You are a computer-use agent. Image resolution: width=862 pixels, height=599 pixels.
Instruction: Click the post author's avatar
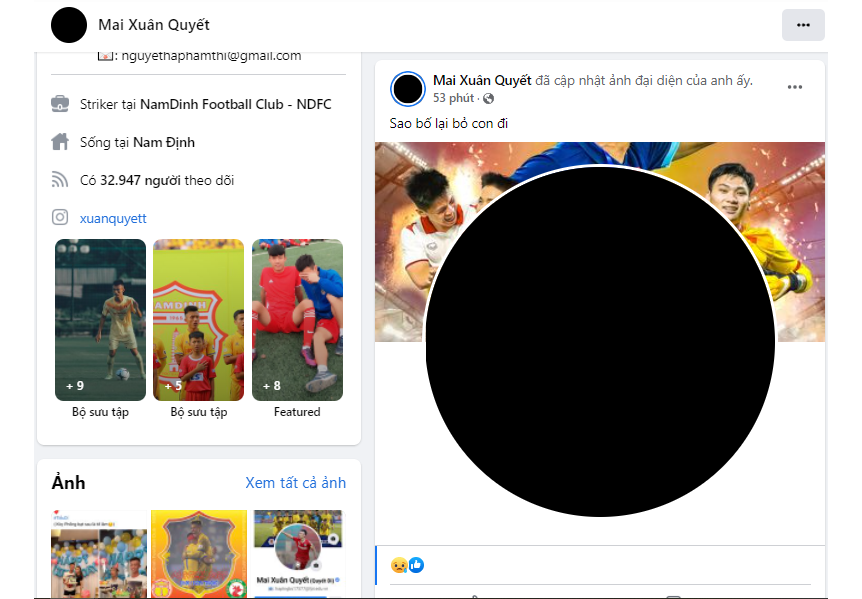408,88
